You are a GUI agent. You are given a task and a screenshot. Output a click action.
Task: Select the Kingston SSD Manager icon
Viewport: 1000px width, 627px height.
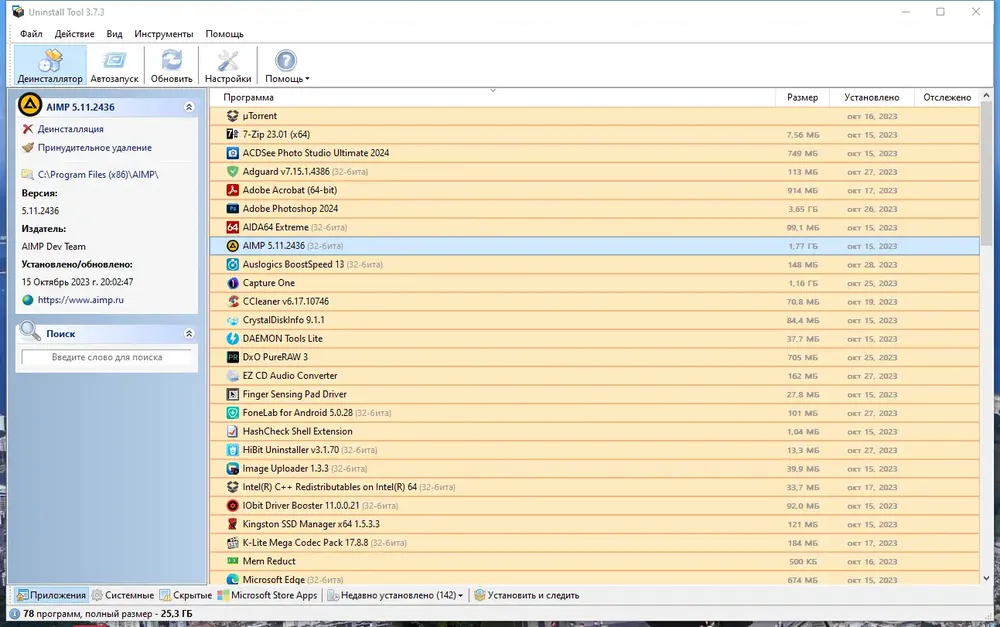tap(233, 524)
